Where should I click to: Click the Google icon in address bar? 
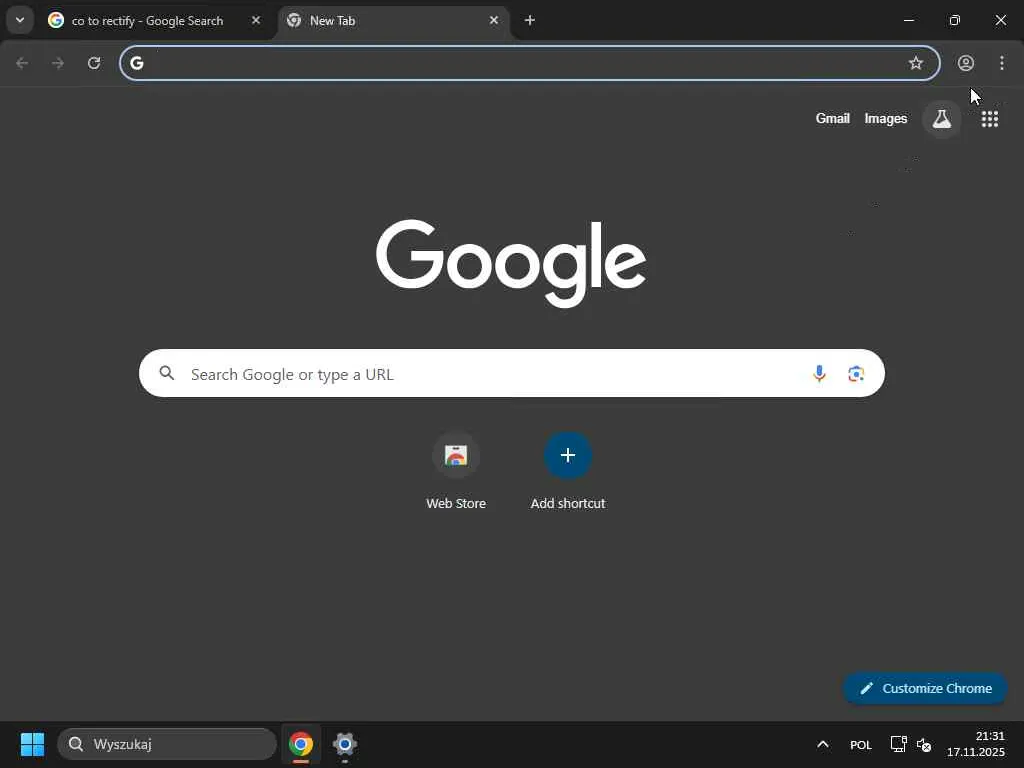(x=136, y=63)
